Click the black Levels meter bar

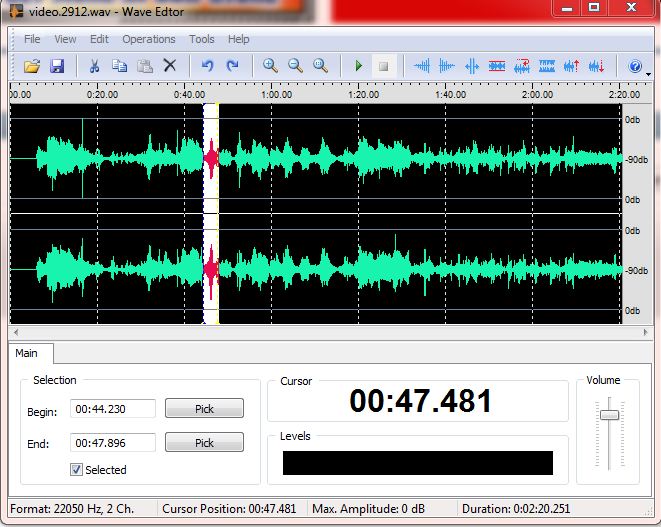418,463
